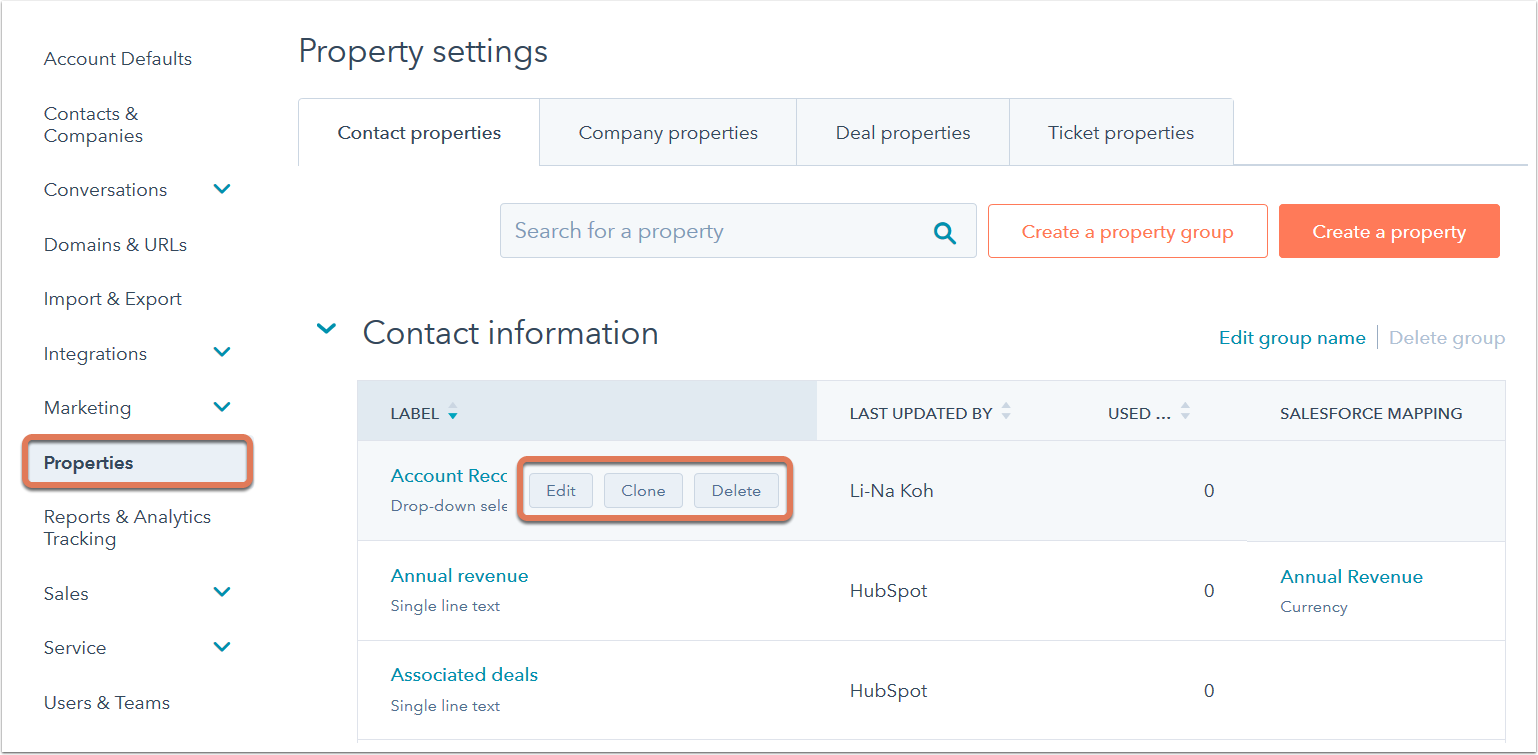
Task: Open the Deal properties tab
Action: pos(903,132)
